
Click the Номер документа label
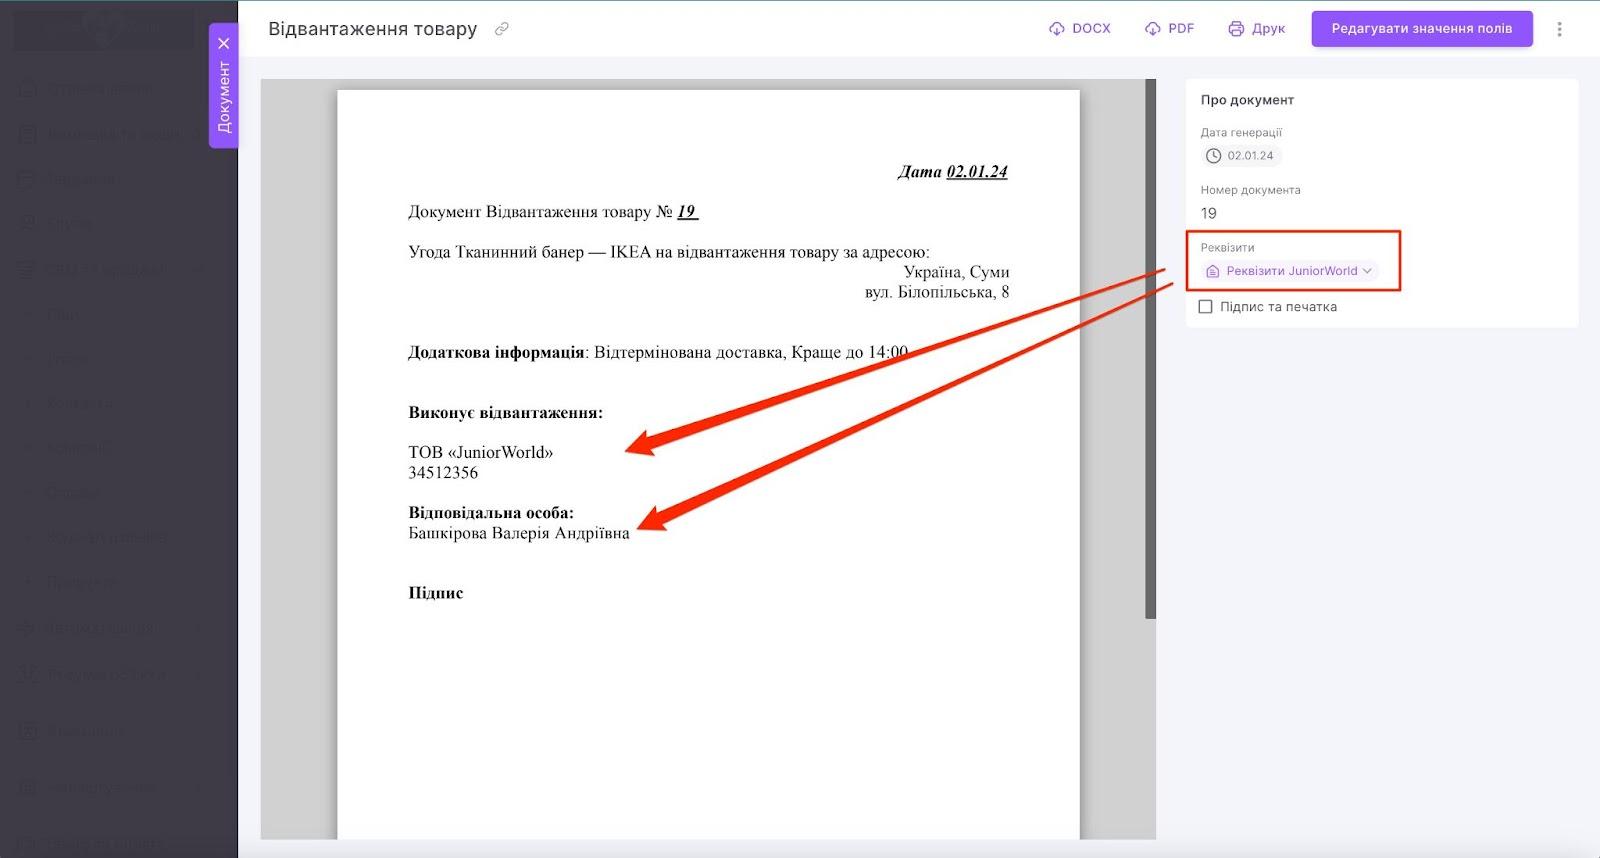[1251, 190]
